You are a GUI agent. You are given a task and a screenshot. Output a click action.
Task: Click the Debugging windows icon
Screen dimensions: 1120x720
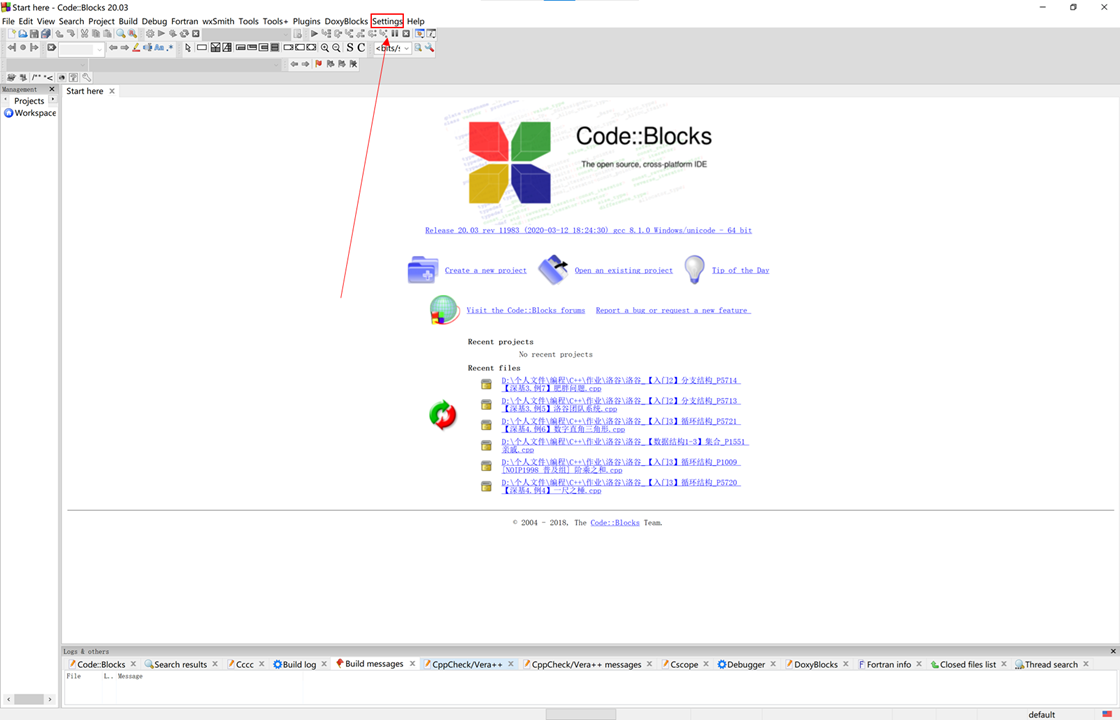click(419, 34)
